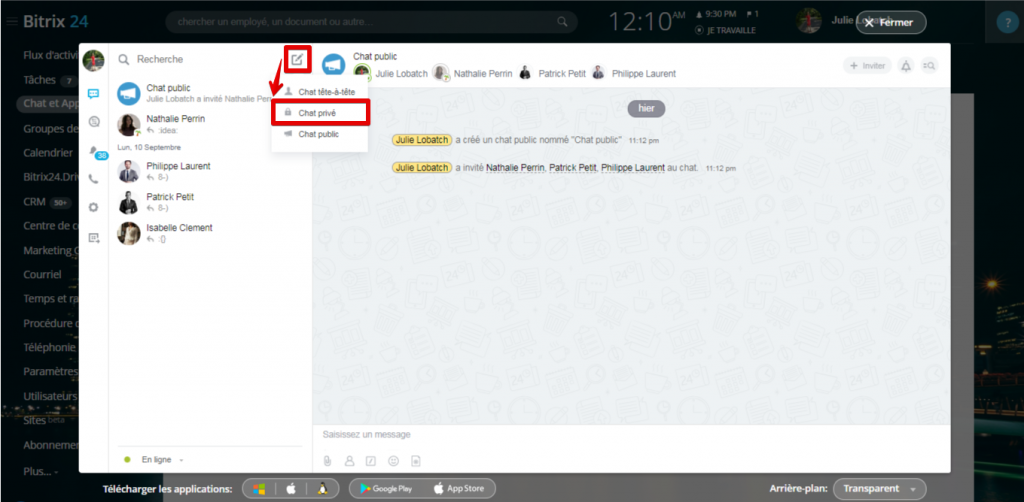Click the document icon below message box
This screenshot has height=502, width=1024.
pyautogui.click(x=415, y=461)
